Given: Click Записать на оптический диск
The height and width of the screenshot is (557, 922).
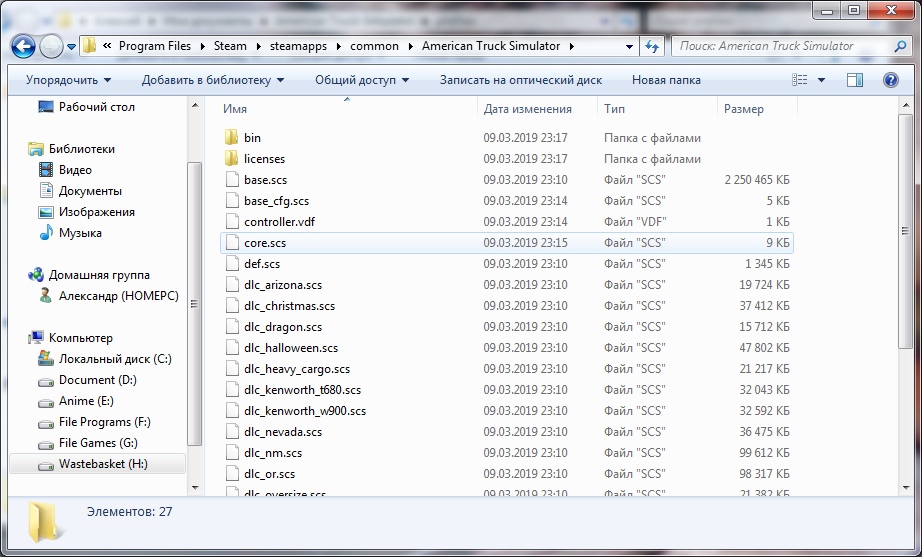Looking at the screenshot, I should [521, 80].
